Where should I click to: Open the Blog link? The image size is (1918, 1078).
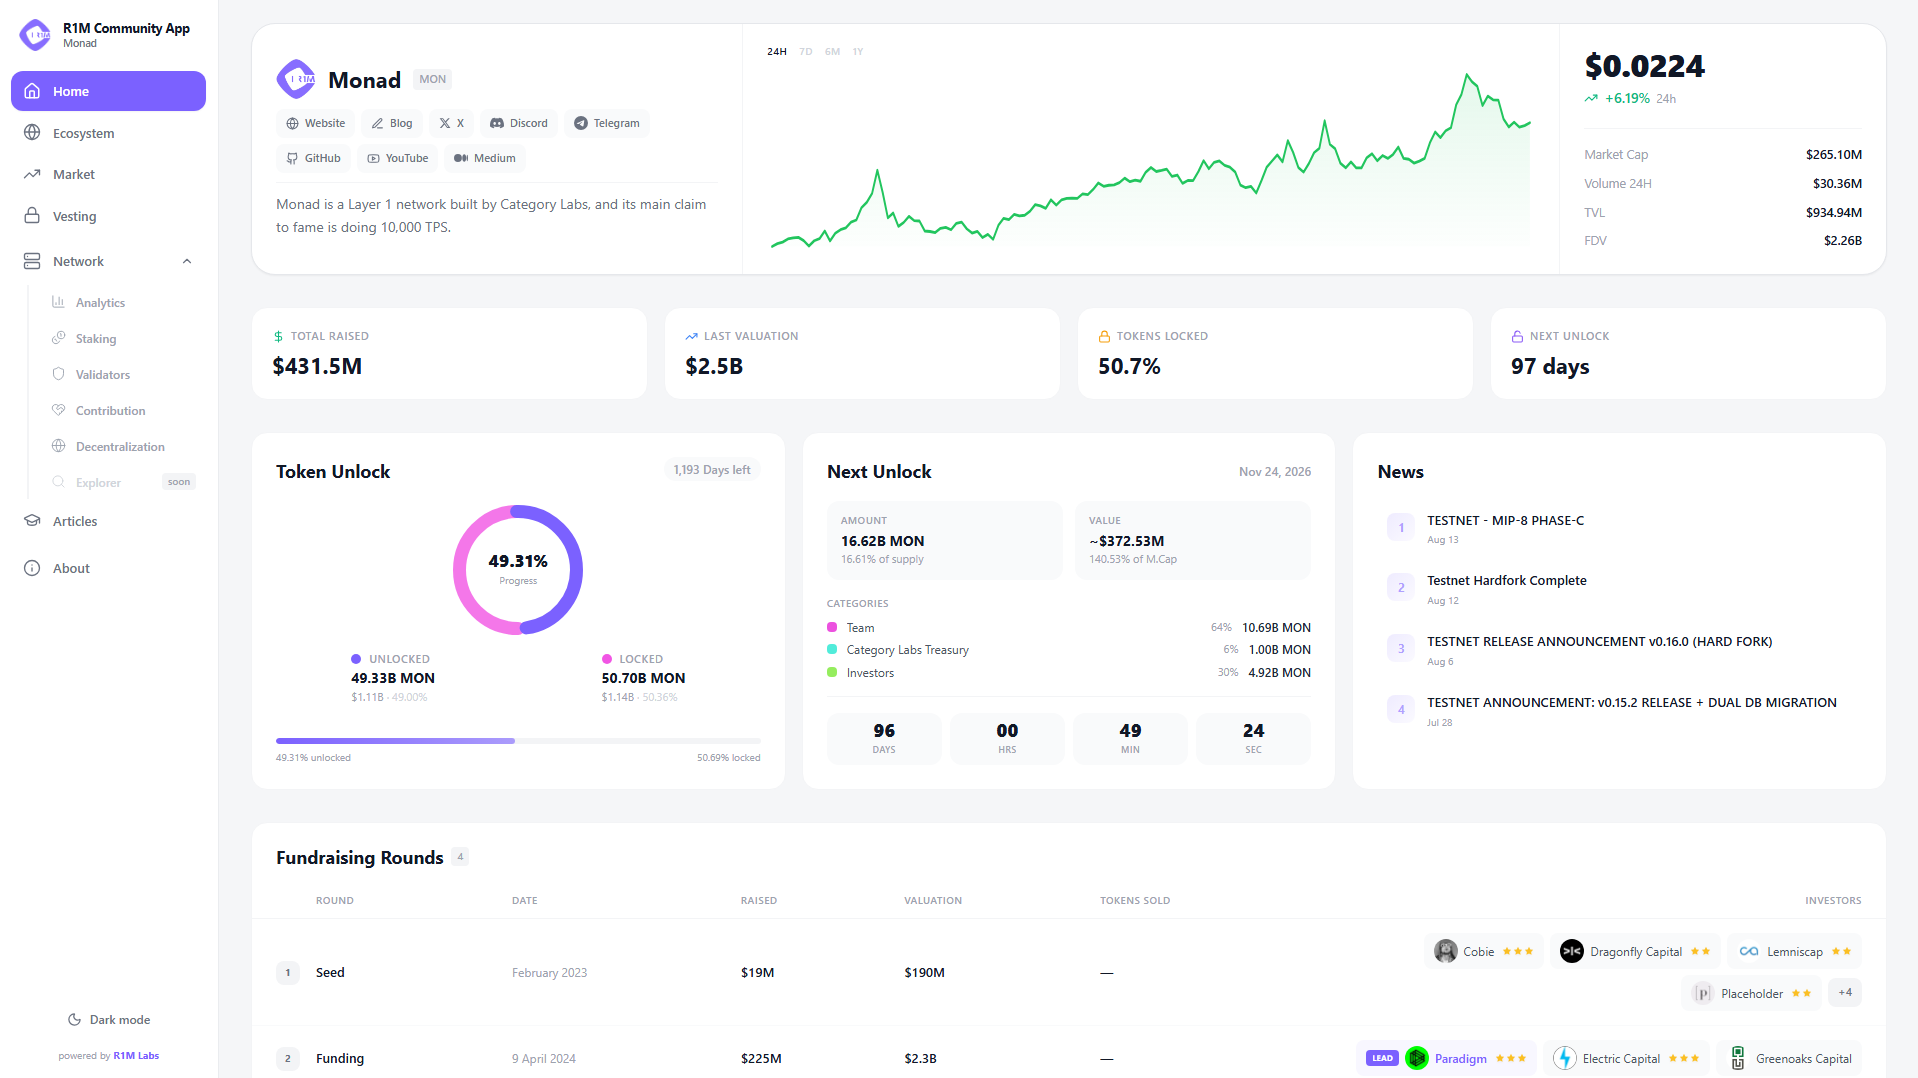pyautogui.click(x=391, y=123)
